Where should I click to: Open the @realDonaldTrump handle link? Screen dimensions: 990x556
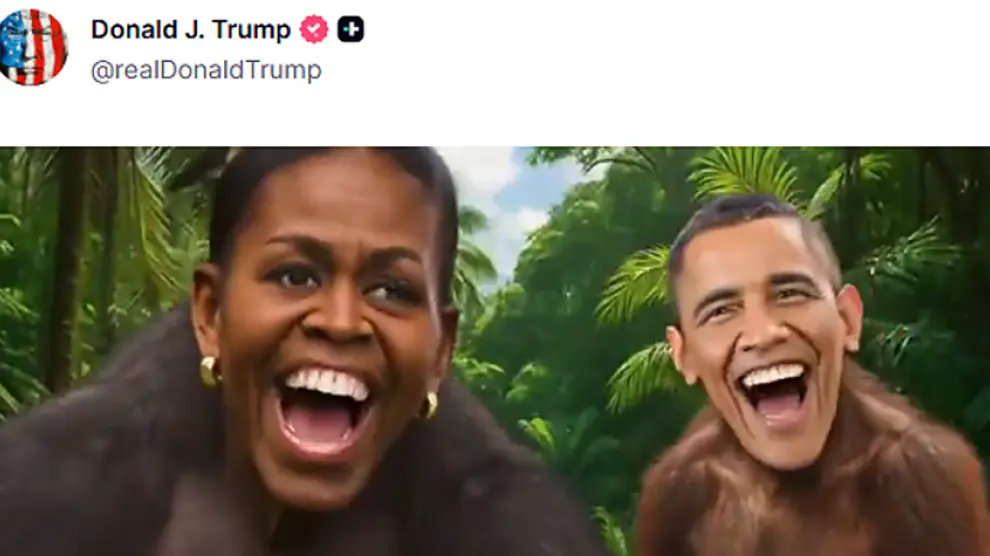click(x=206, y=70)
